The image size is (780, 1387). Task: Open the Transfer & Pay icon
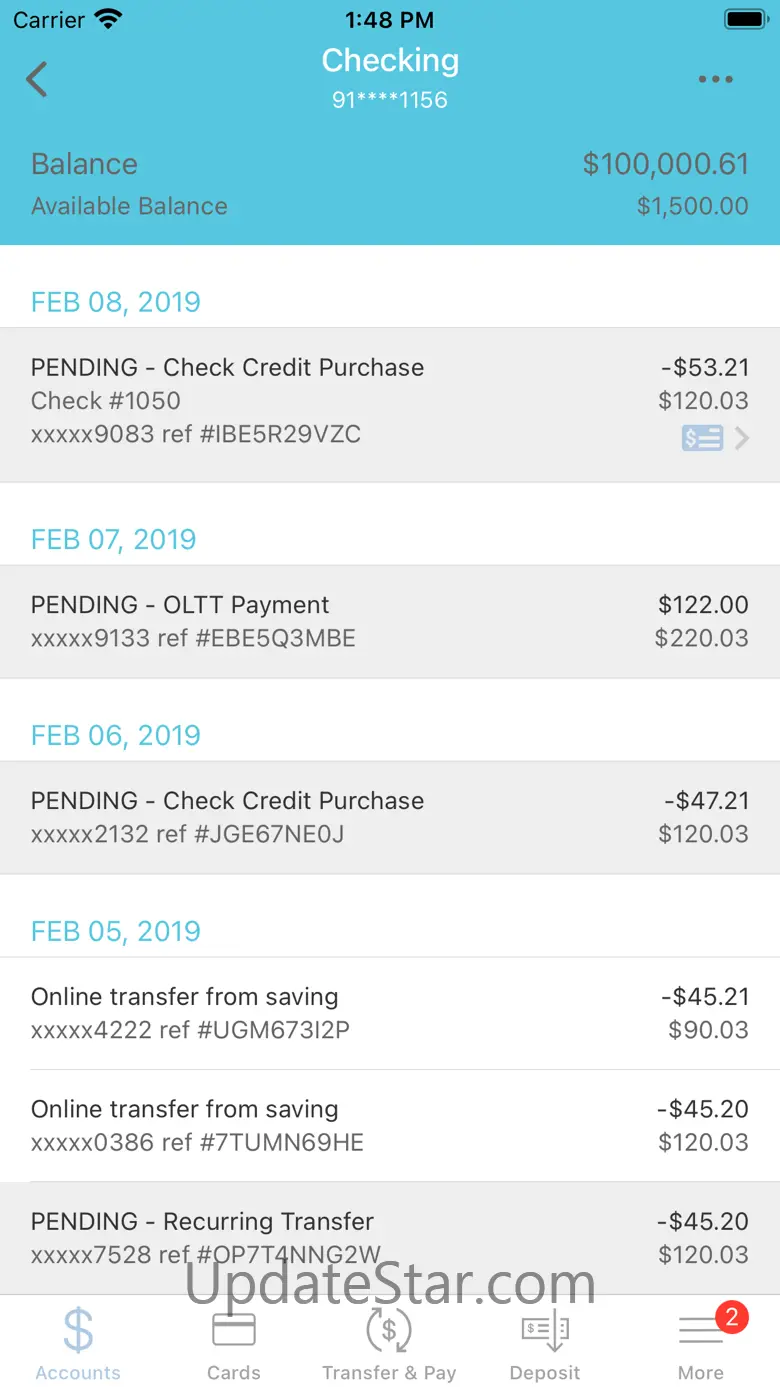coord(389,1330)
